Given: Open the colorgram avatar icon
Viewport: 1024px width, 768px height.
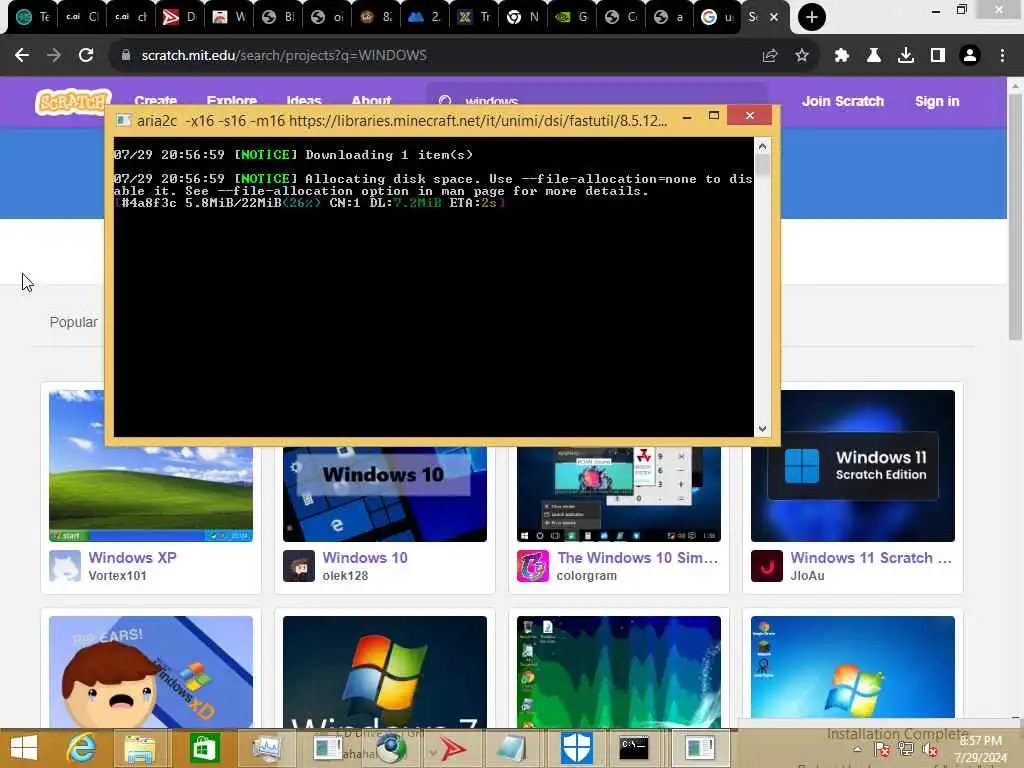Looking at the screenshot, I should pyautogui.click(x=533, y=566).
